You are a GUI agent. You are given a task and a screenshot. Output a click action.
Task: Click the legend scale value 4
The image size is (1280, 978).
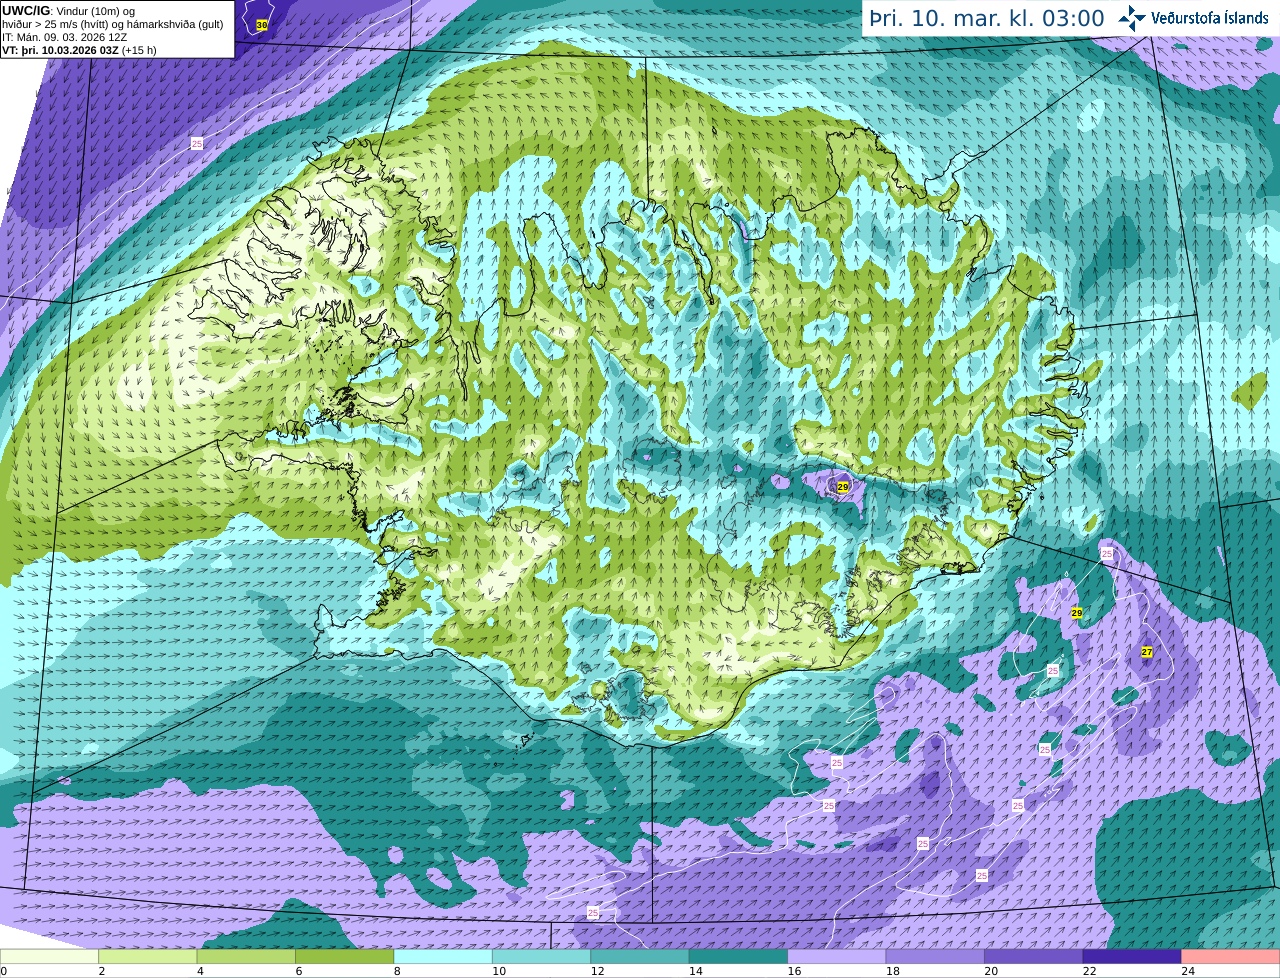point(200,971)
